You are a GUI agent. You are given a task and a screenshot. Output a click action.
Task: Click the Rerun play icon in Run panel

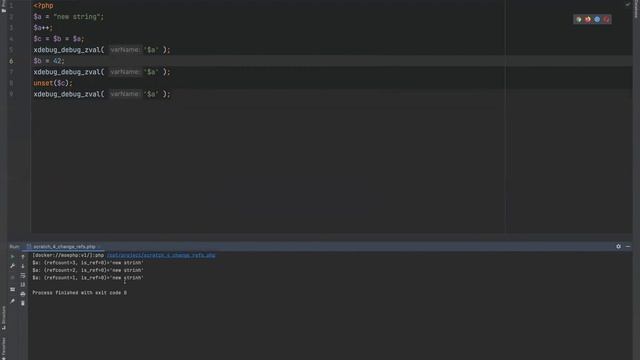click(13, 257)
